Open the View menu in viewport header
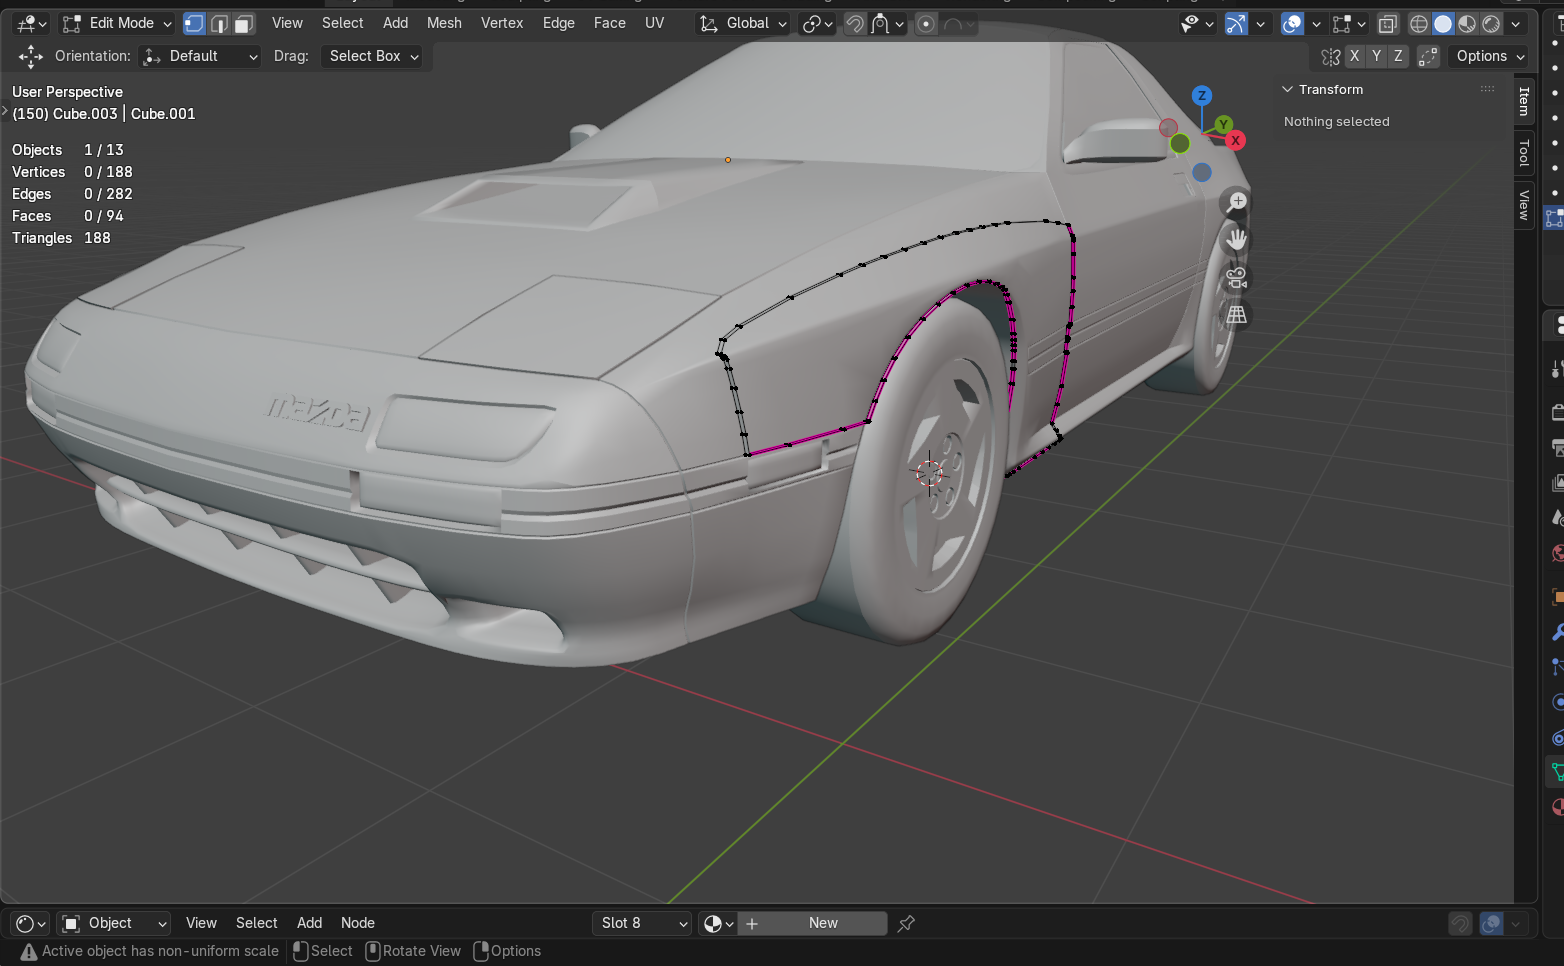This screenshot has height=966, width=1564. [287, 23]
